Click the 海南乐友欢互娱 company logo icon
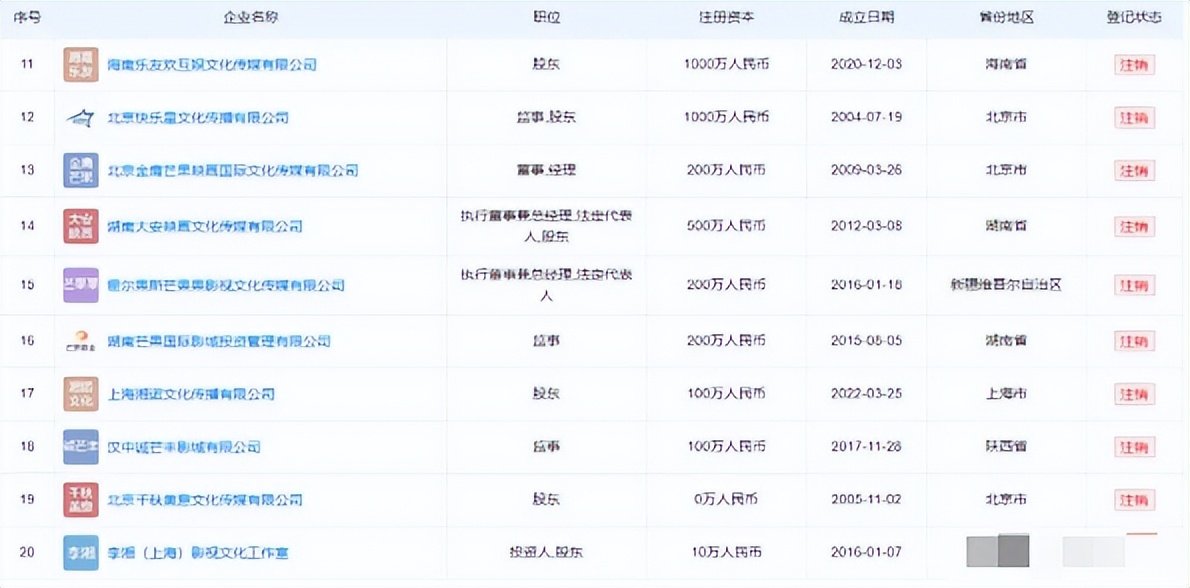 click(x=81, y=64)
